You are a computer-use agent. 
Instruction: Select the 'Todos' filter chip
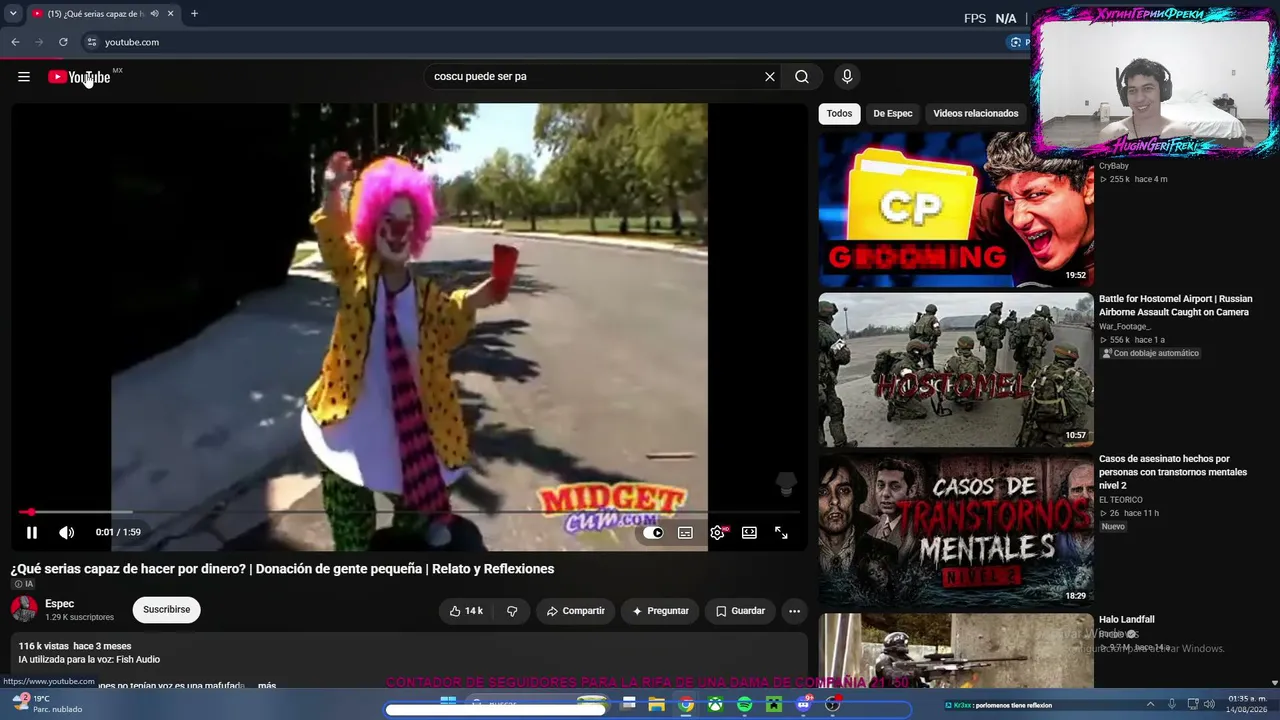point(839,114)
